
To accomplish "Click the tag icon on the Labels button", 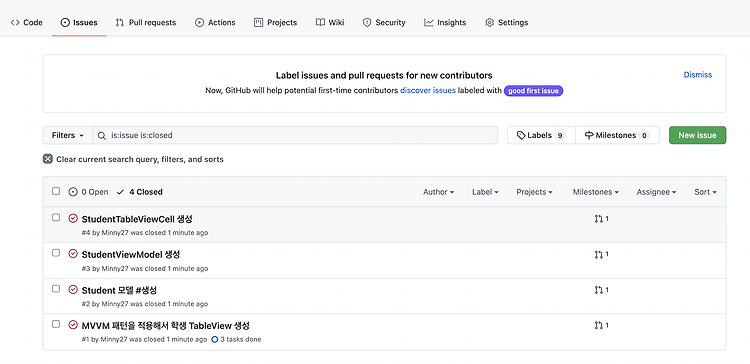I will [521, 135].
